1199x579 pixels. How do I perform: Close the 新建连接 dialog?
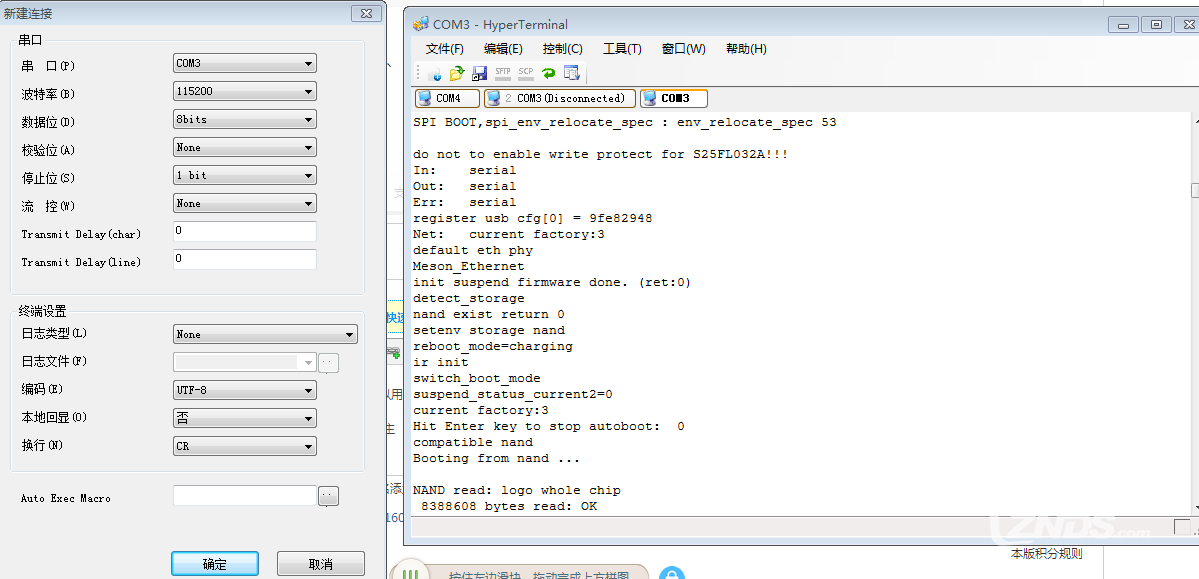[x=367, y=13]
